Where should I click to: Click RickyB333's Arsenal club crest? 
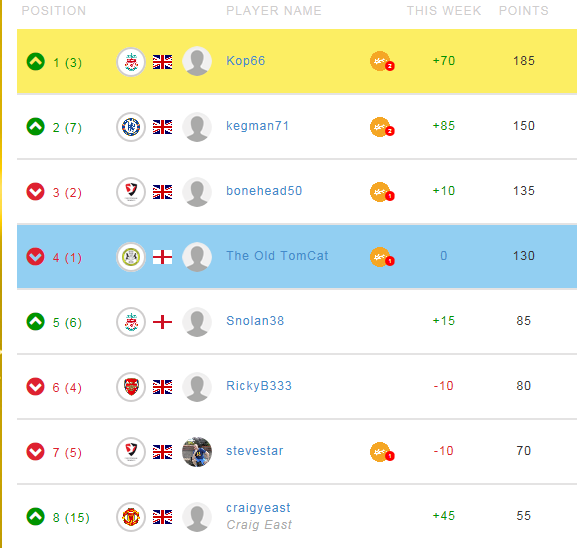point(131,387)
